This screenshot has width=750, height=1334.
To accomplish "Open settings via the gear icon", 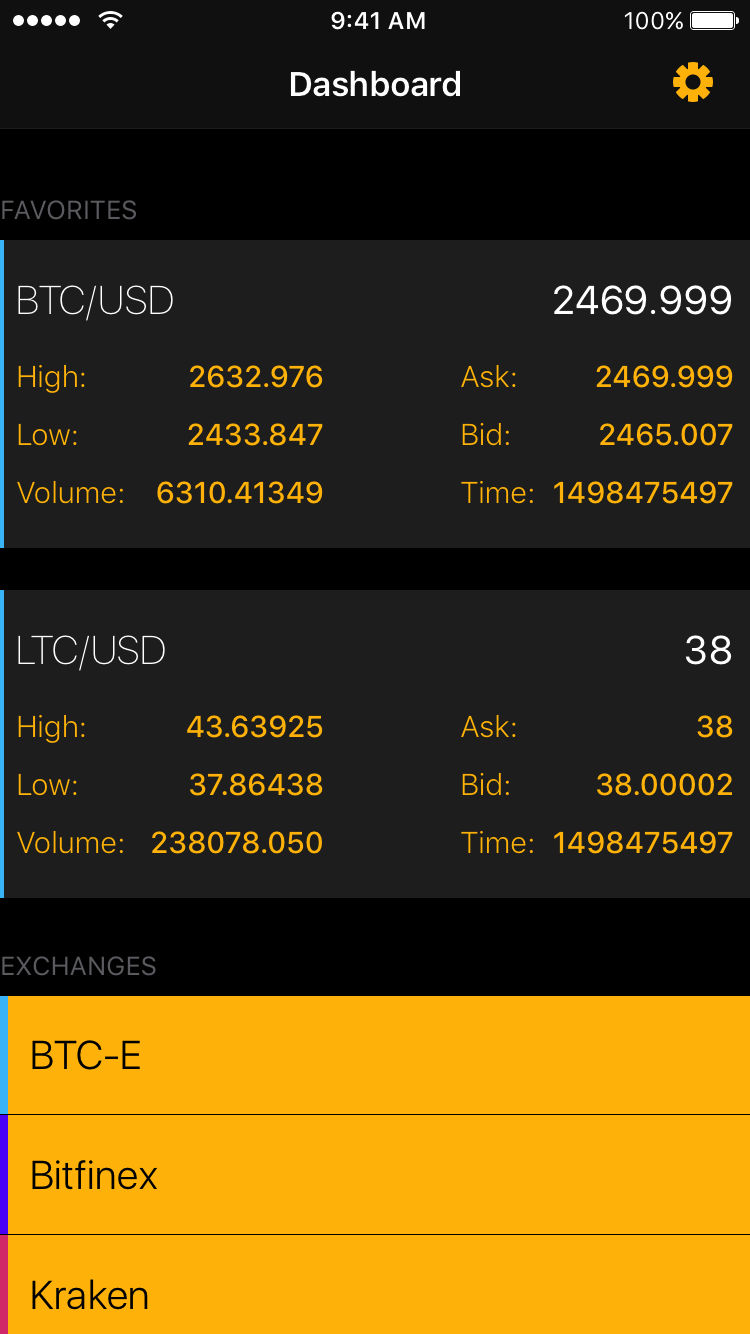I will 692,83.
